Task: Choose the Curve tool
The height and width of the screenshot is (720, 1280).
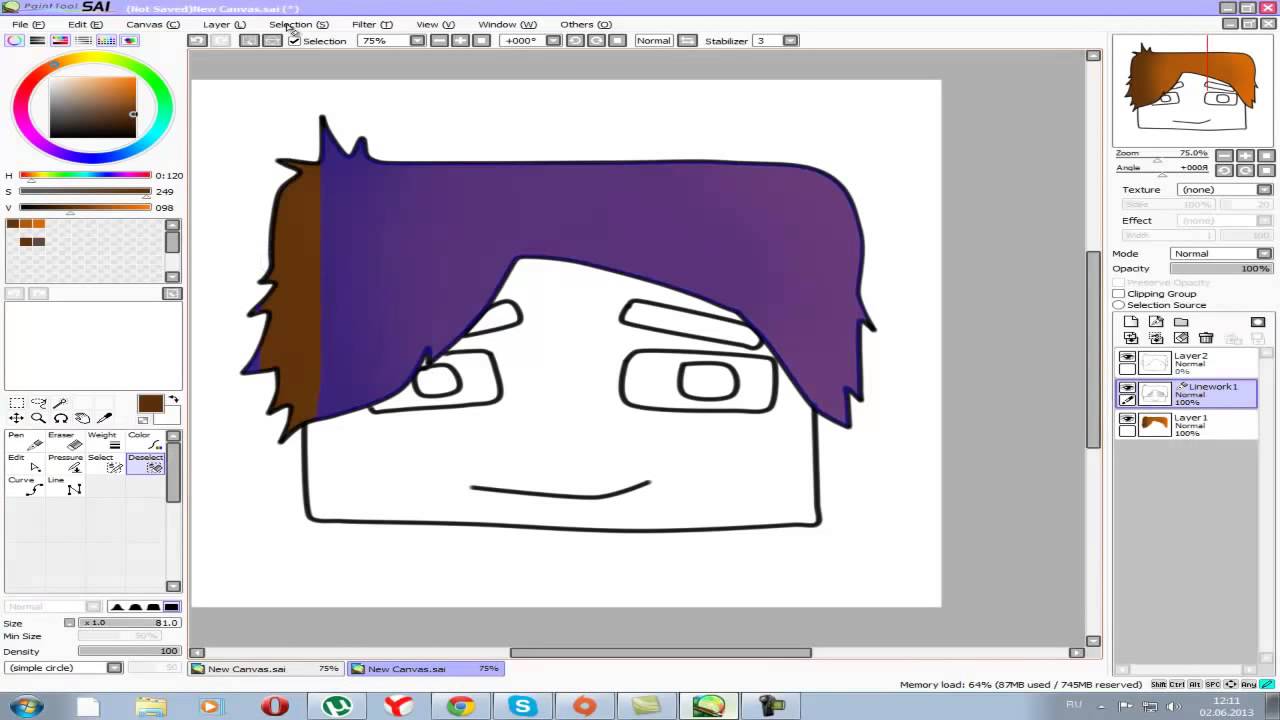Action: pyautogui.click(x=24, y=485)
